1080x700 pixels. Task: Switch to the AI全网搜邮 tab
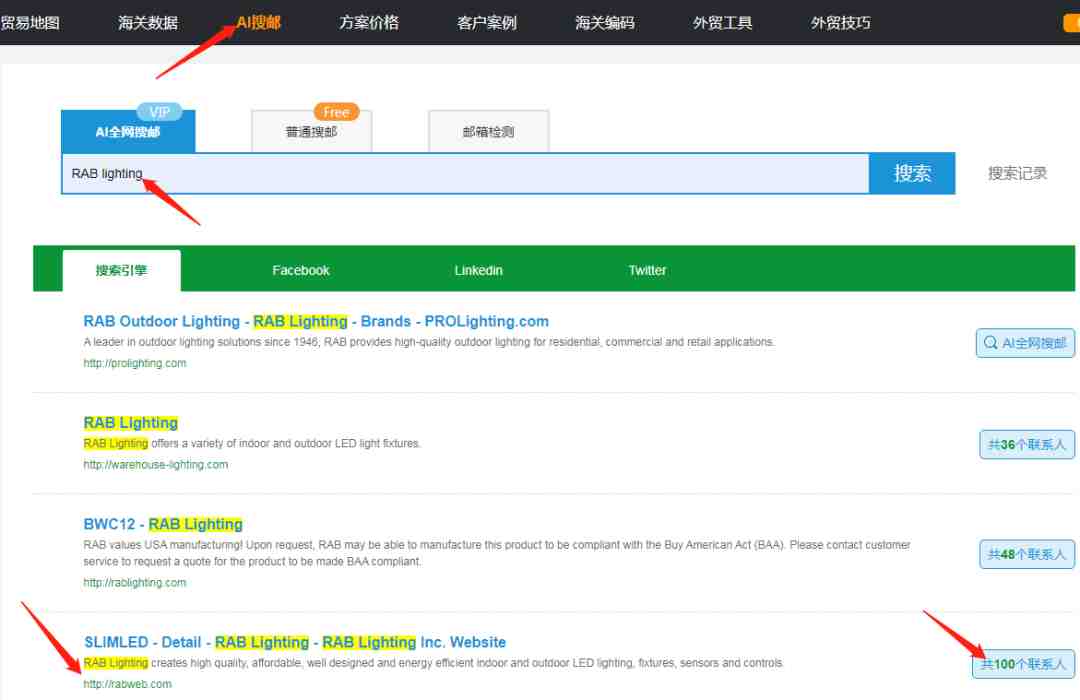click(x=128, y=132)
